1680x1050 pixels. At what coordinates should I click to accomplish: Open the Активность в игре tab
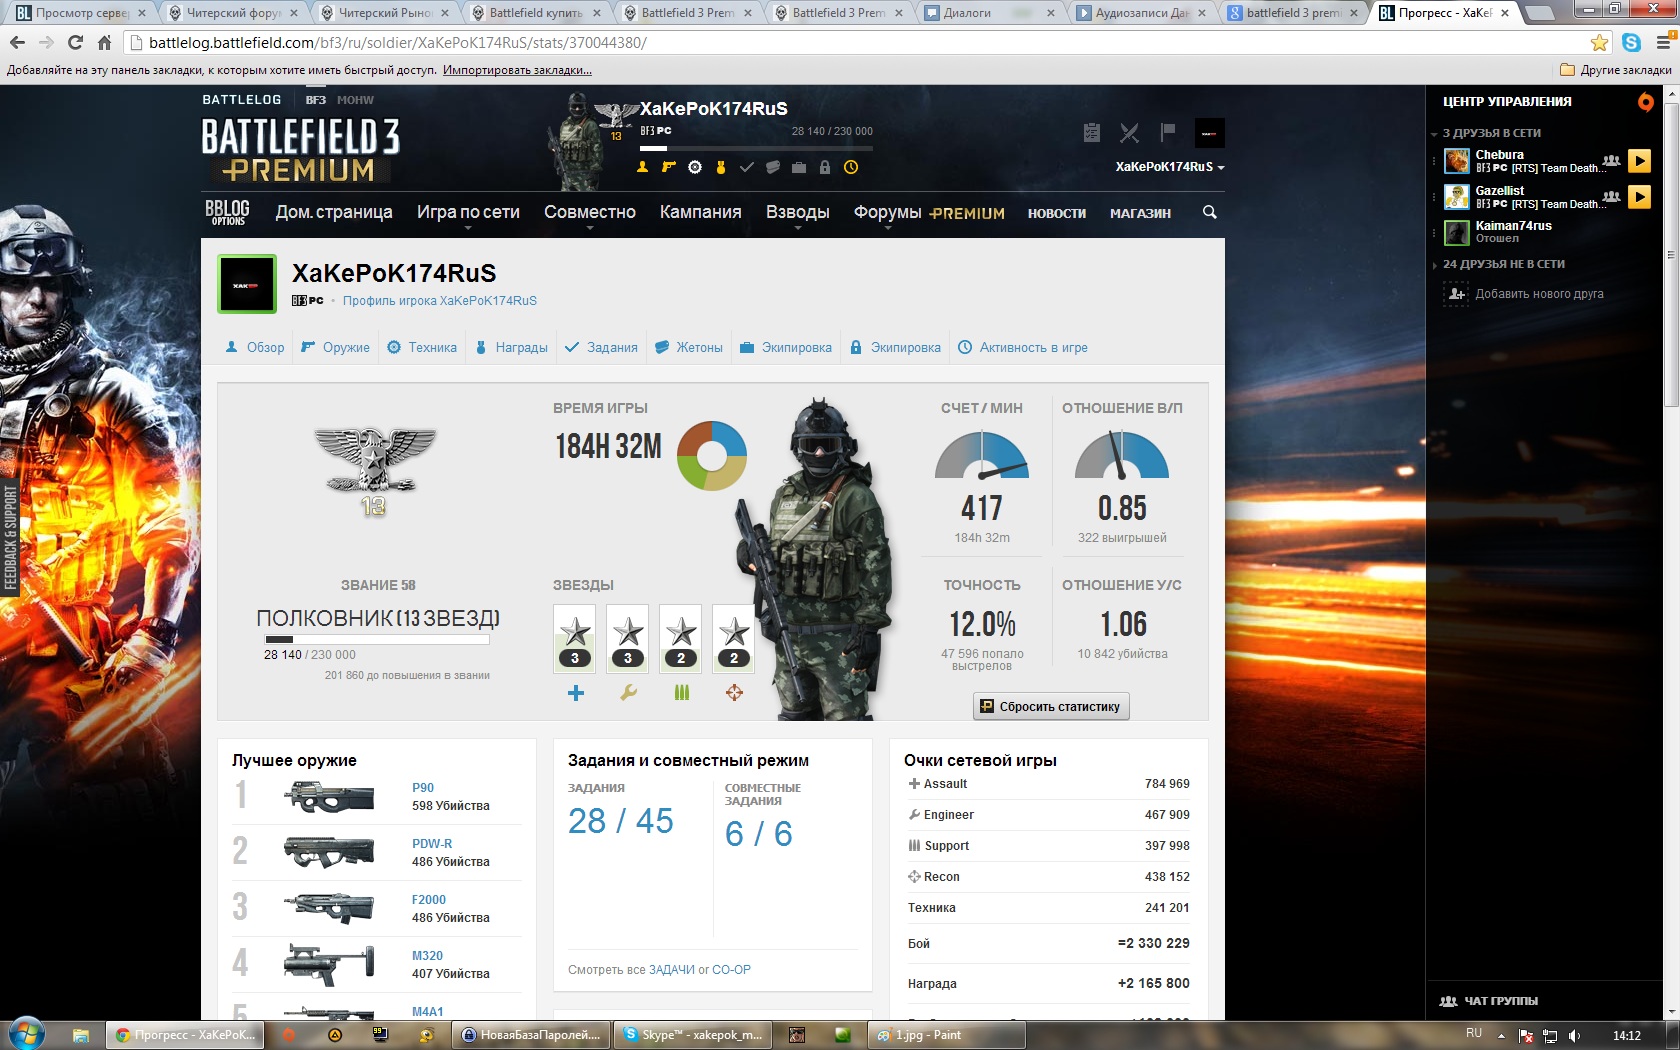point(1023,348)
